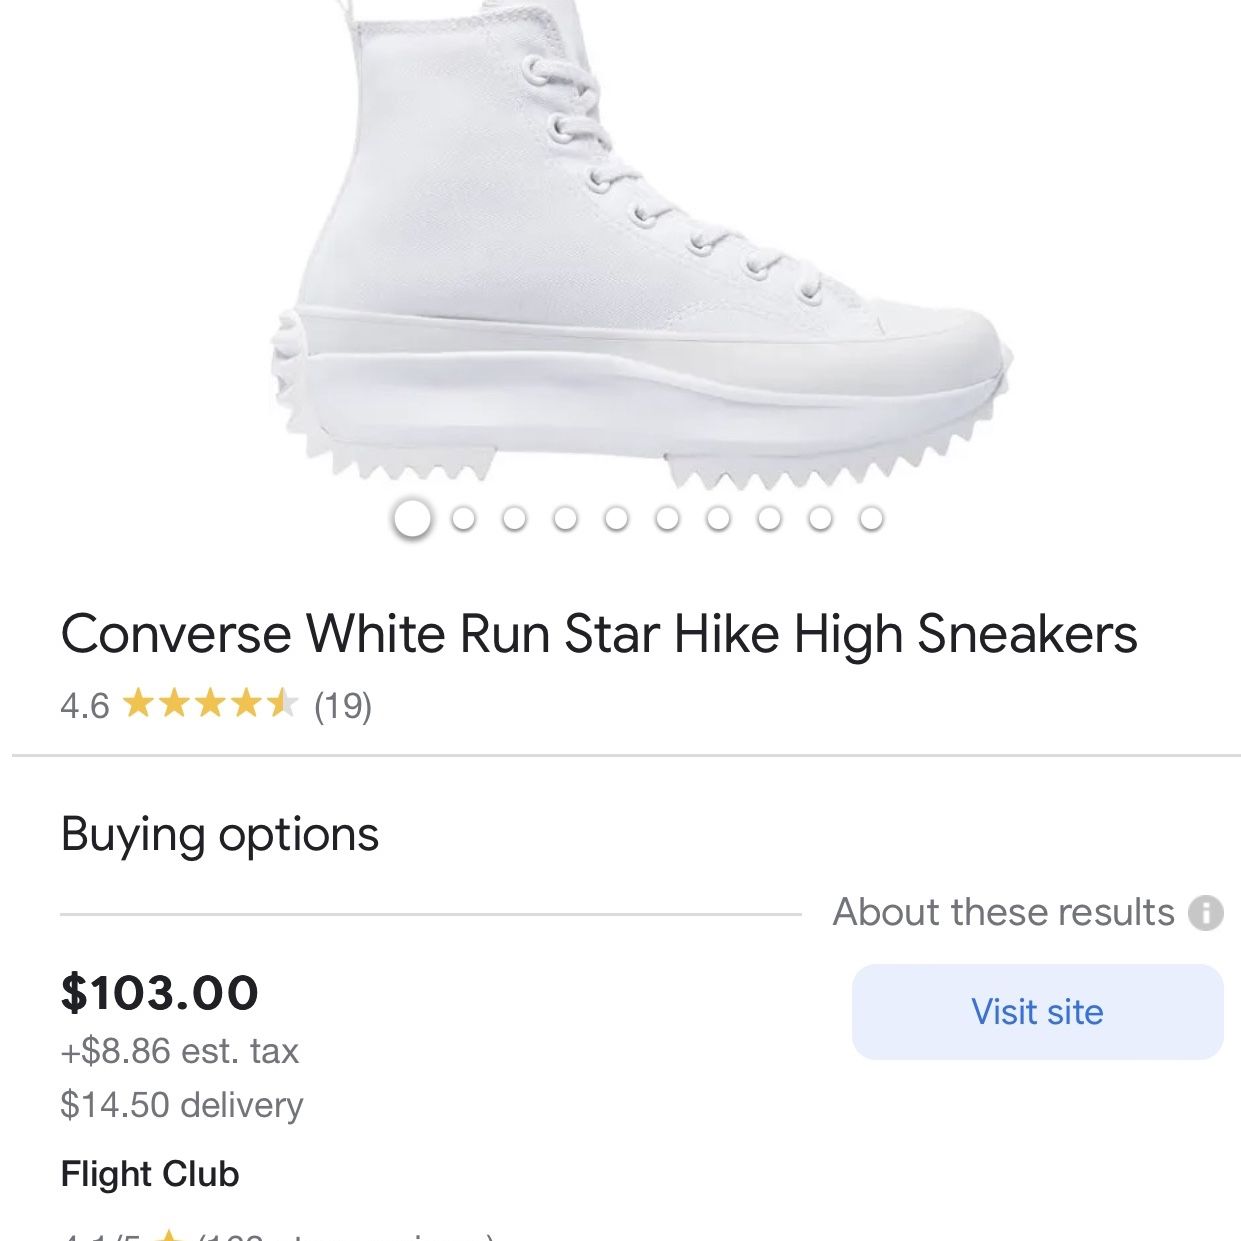Select the sixth carousel image dot
The height and width of the screenshot is (1241, 1241).
point(667,518)
